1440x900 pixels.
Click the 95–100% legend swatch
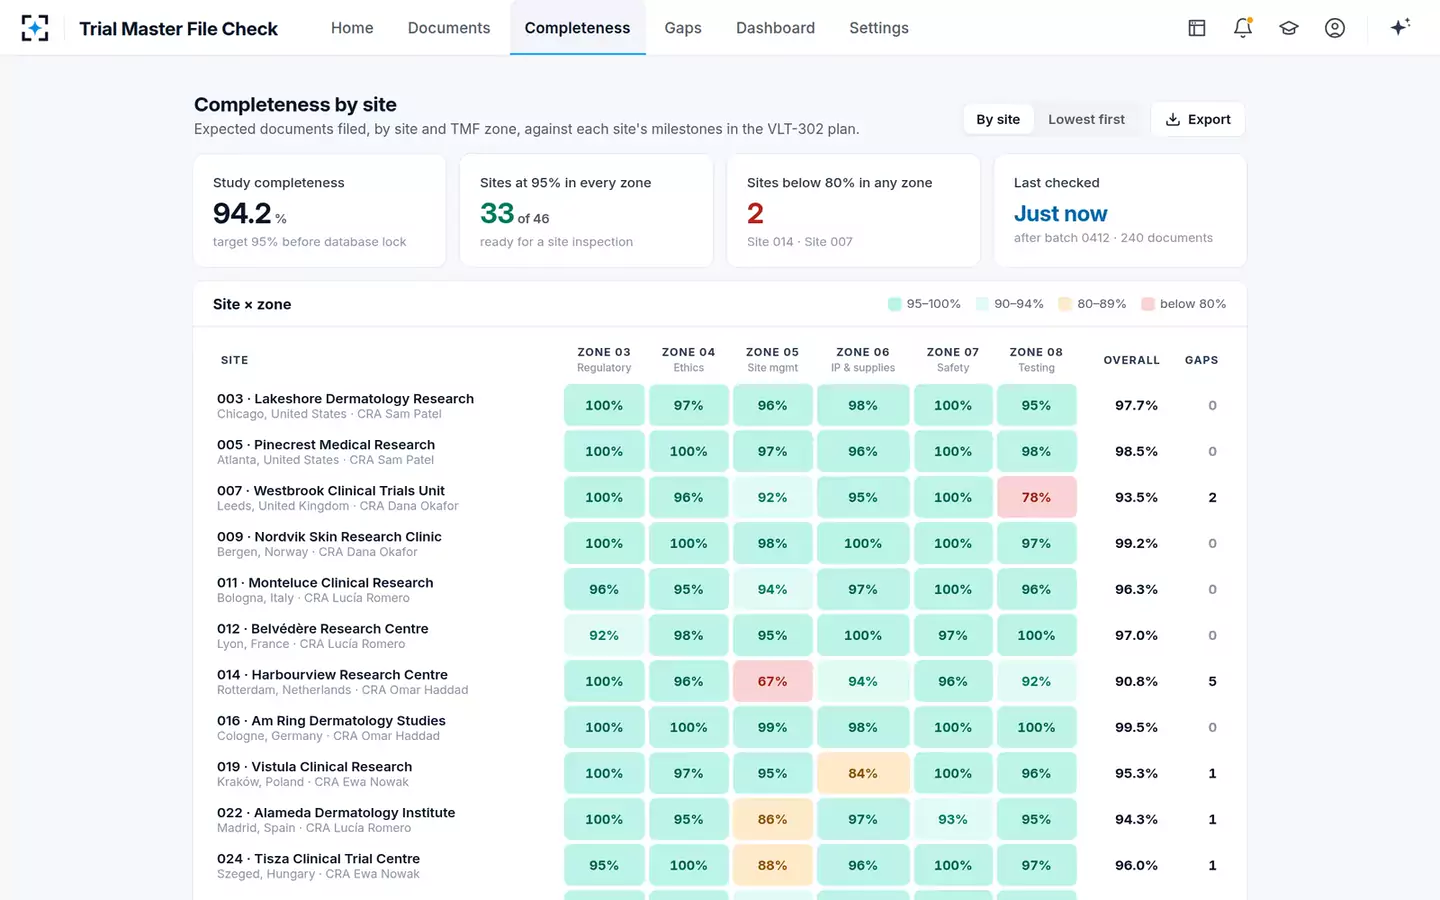[894, 304]
